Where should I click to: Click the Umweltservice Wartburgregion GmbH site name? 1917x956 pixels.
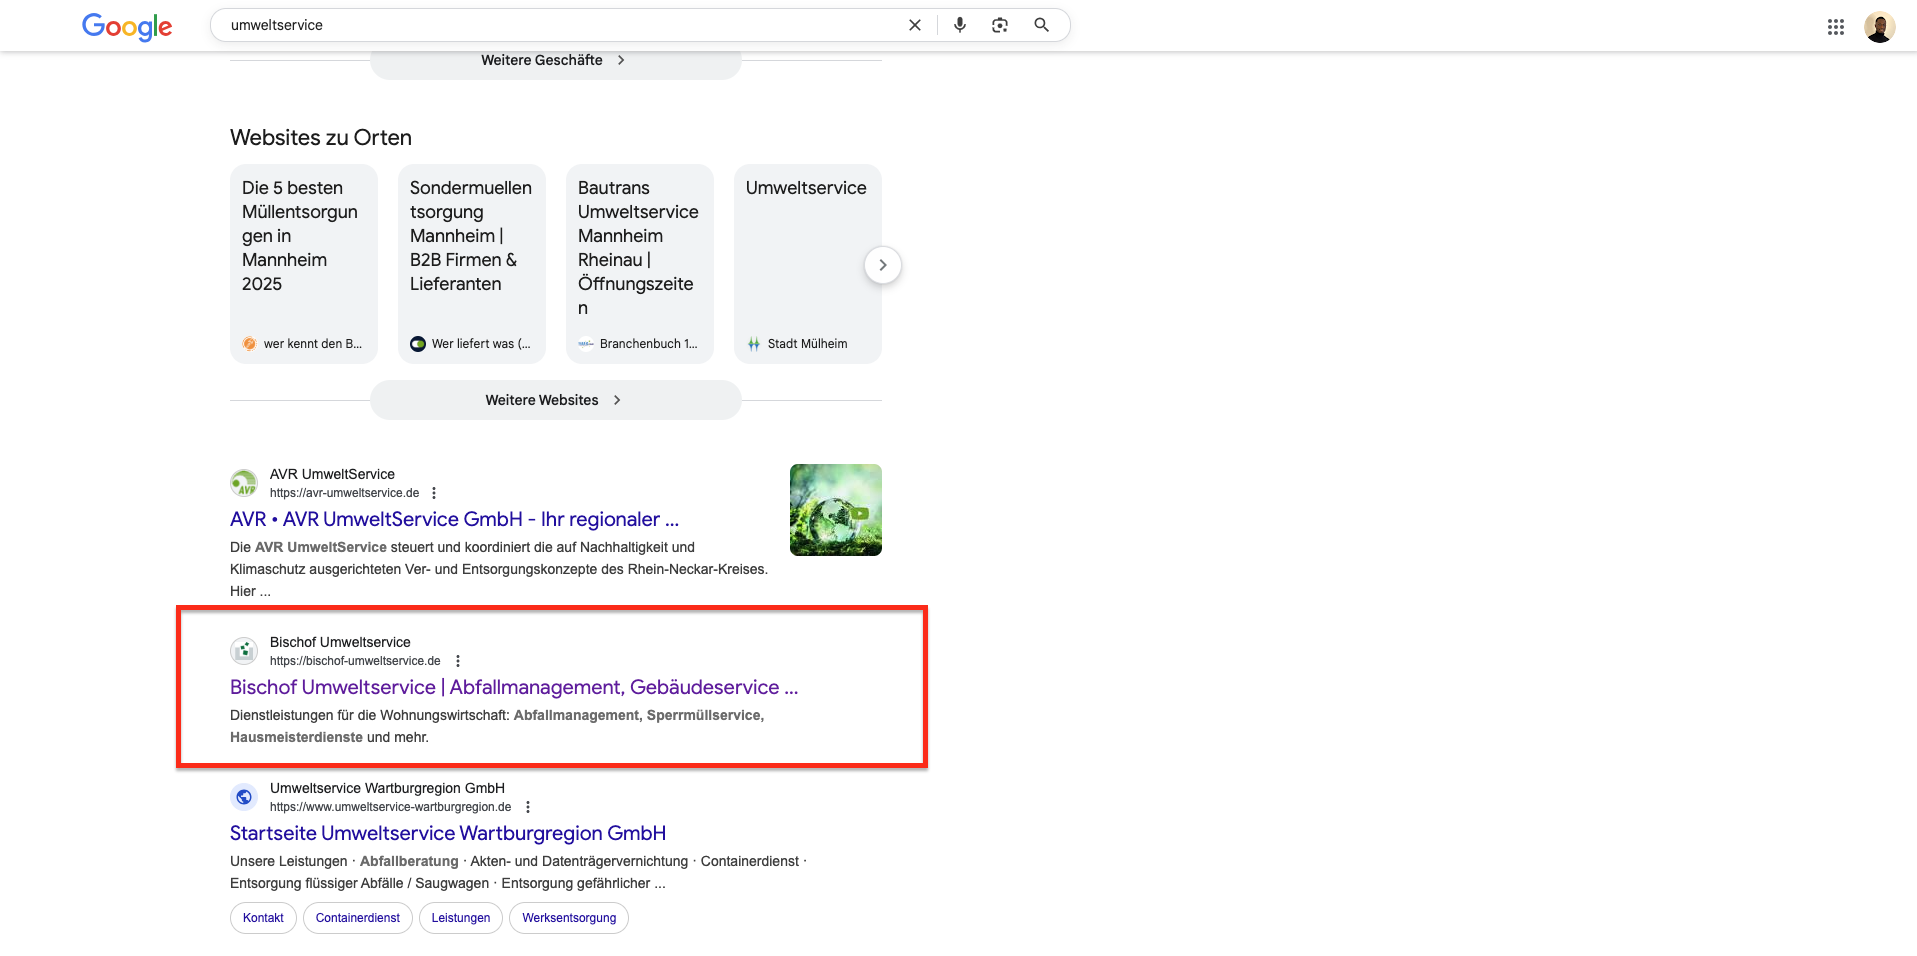(387, 788)
